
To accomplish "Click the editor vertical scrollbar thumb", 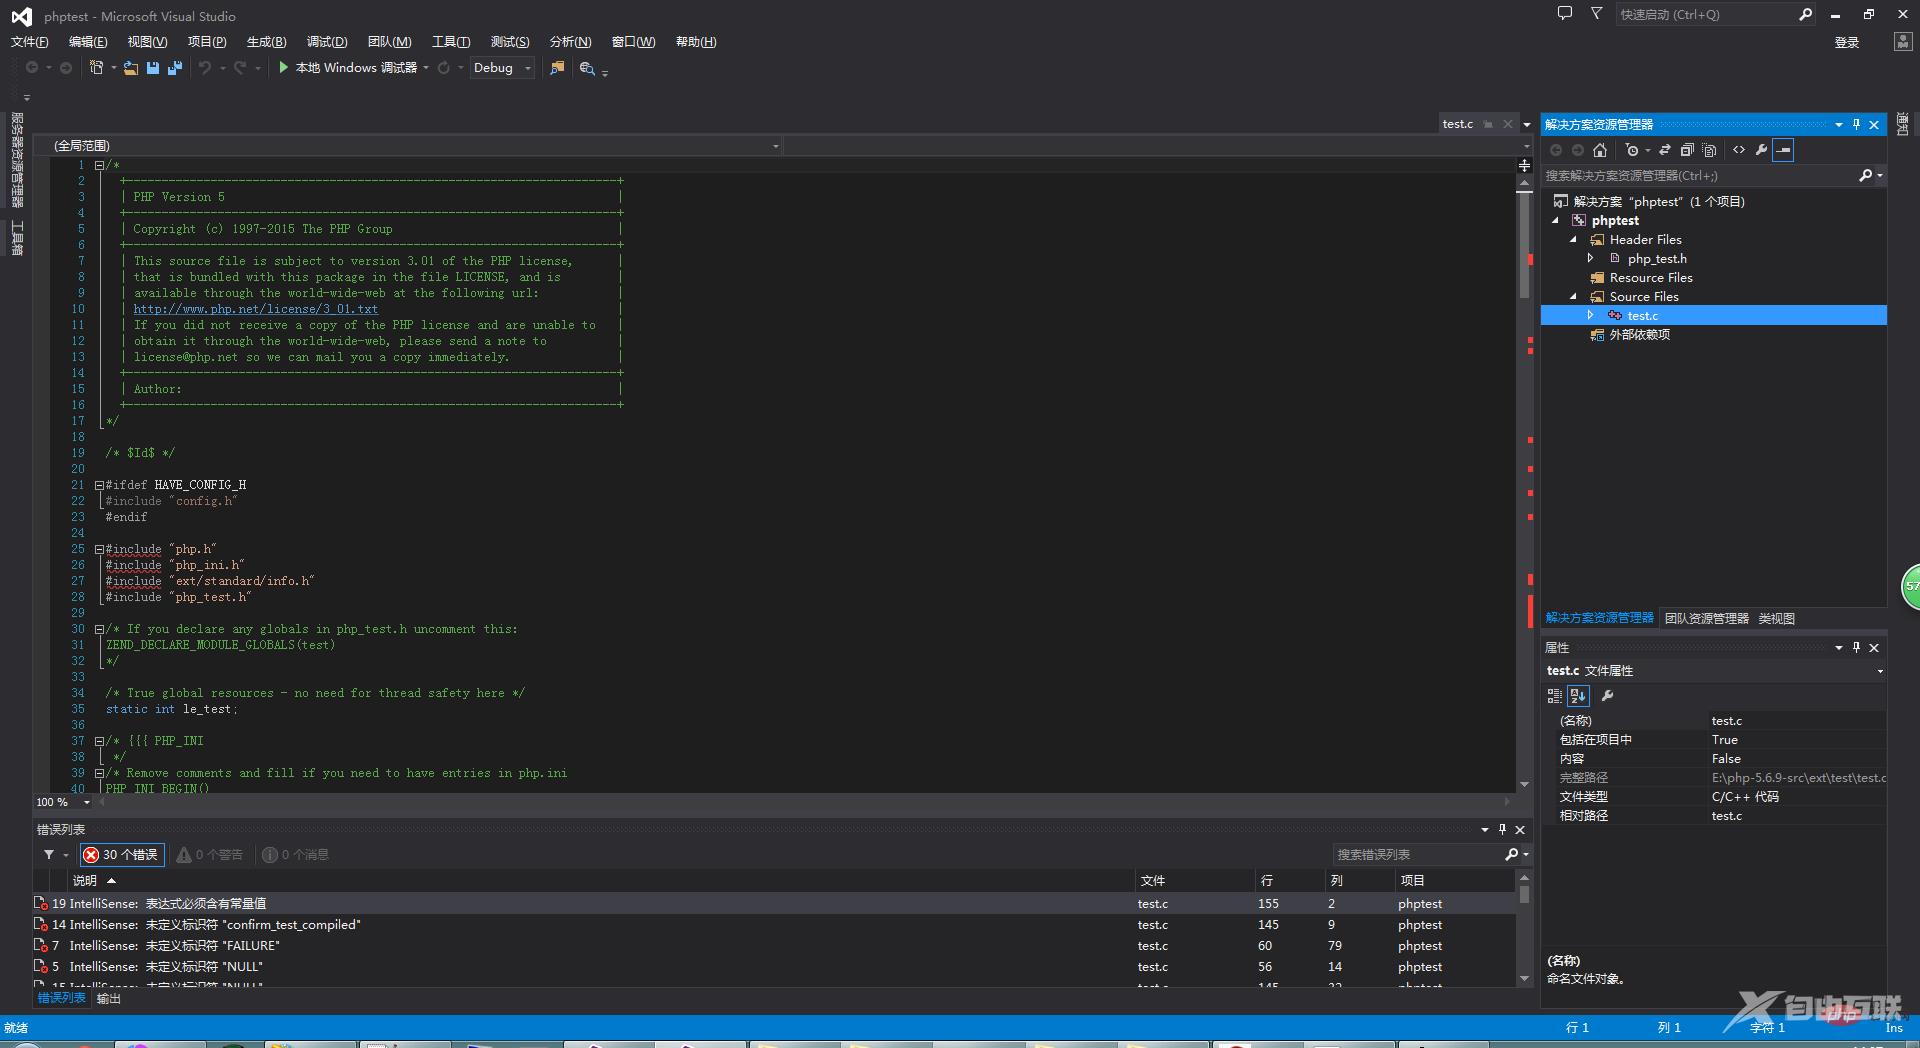I will tap(1524, 245).
